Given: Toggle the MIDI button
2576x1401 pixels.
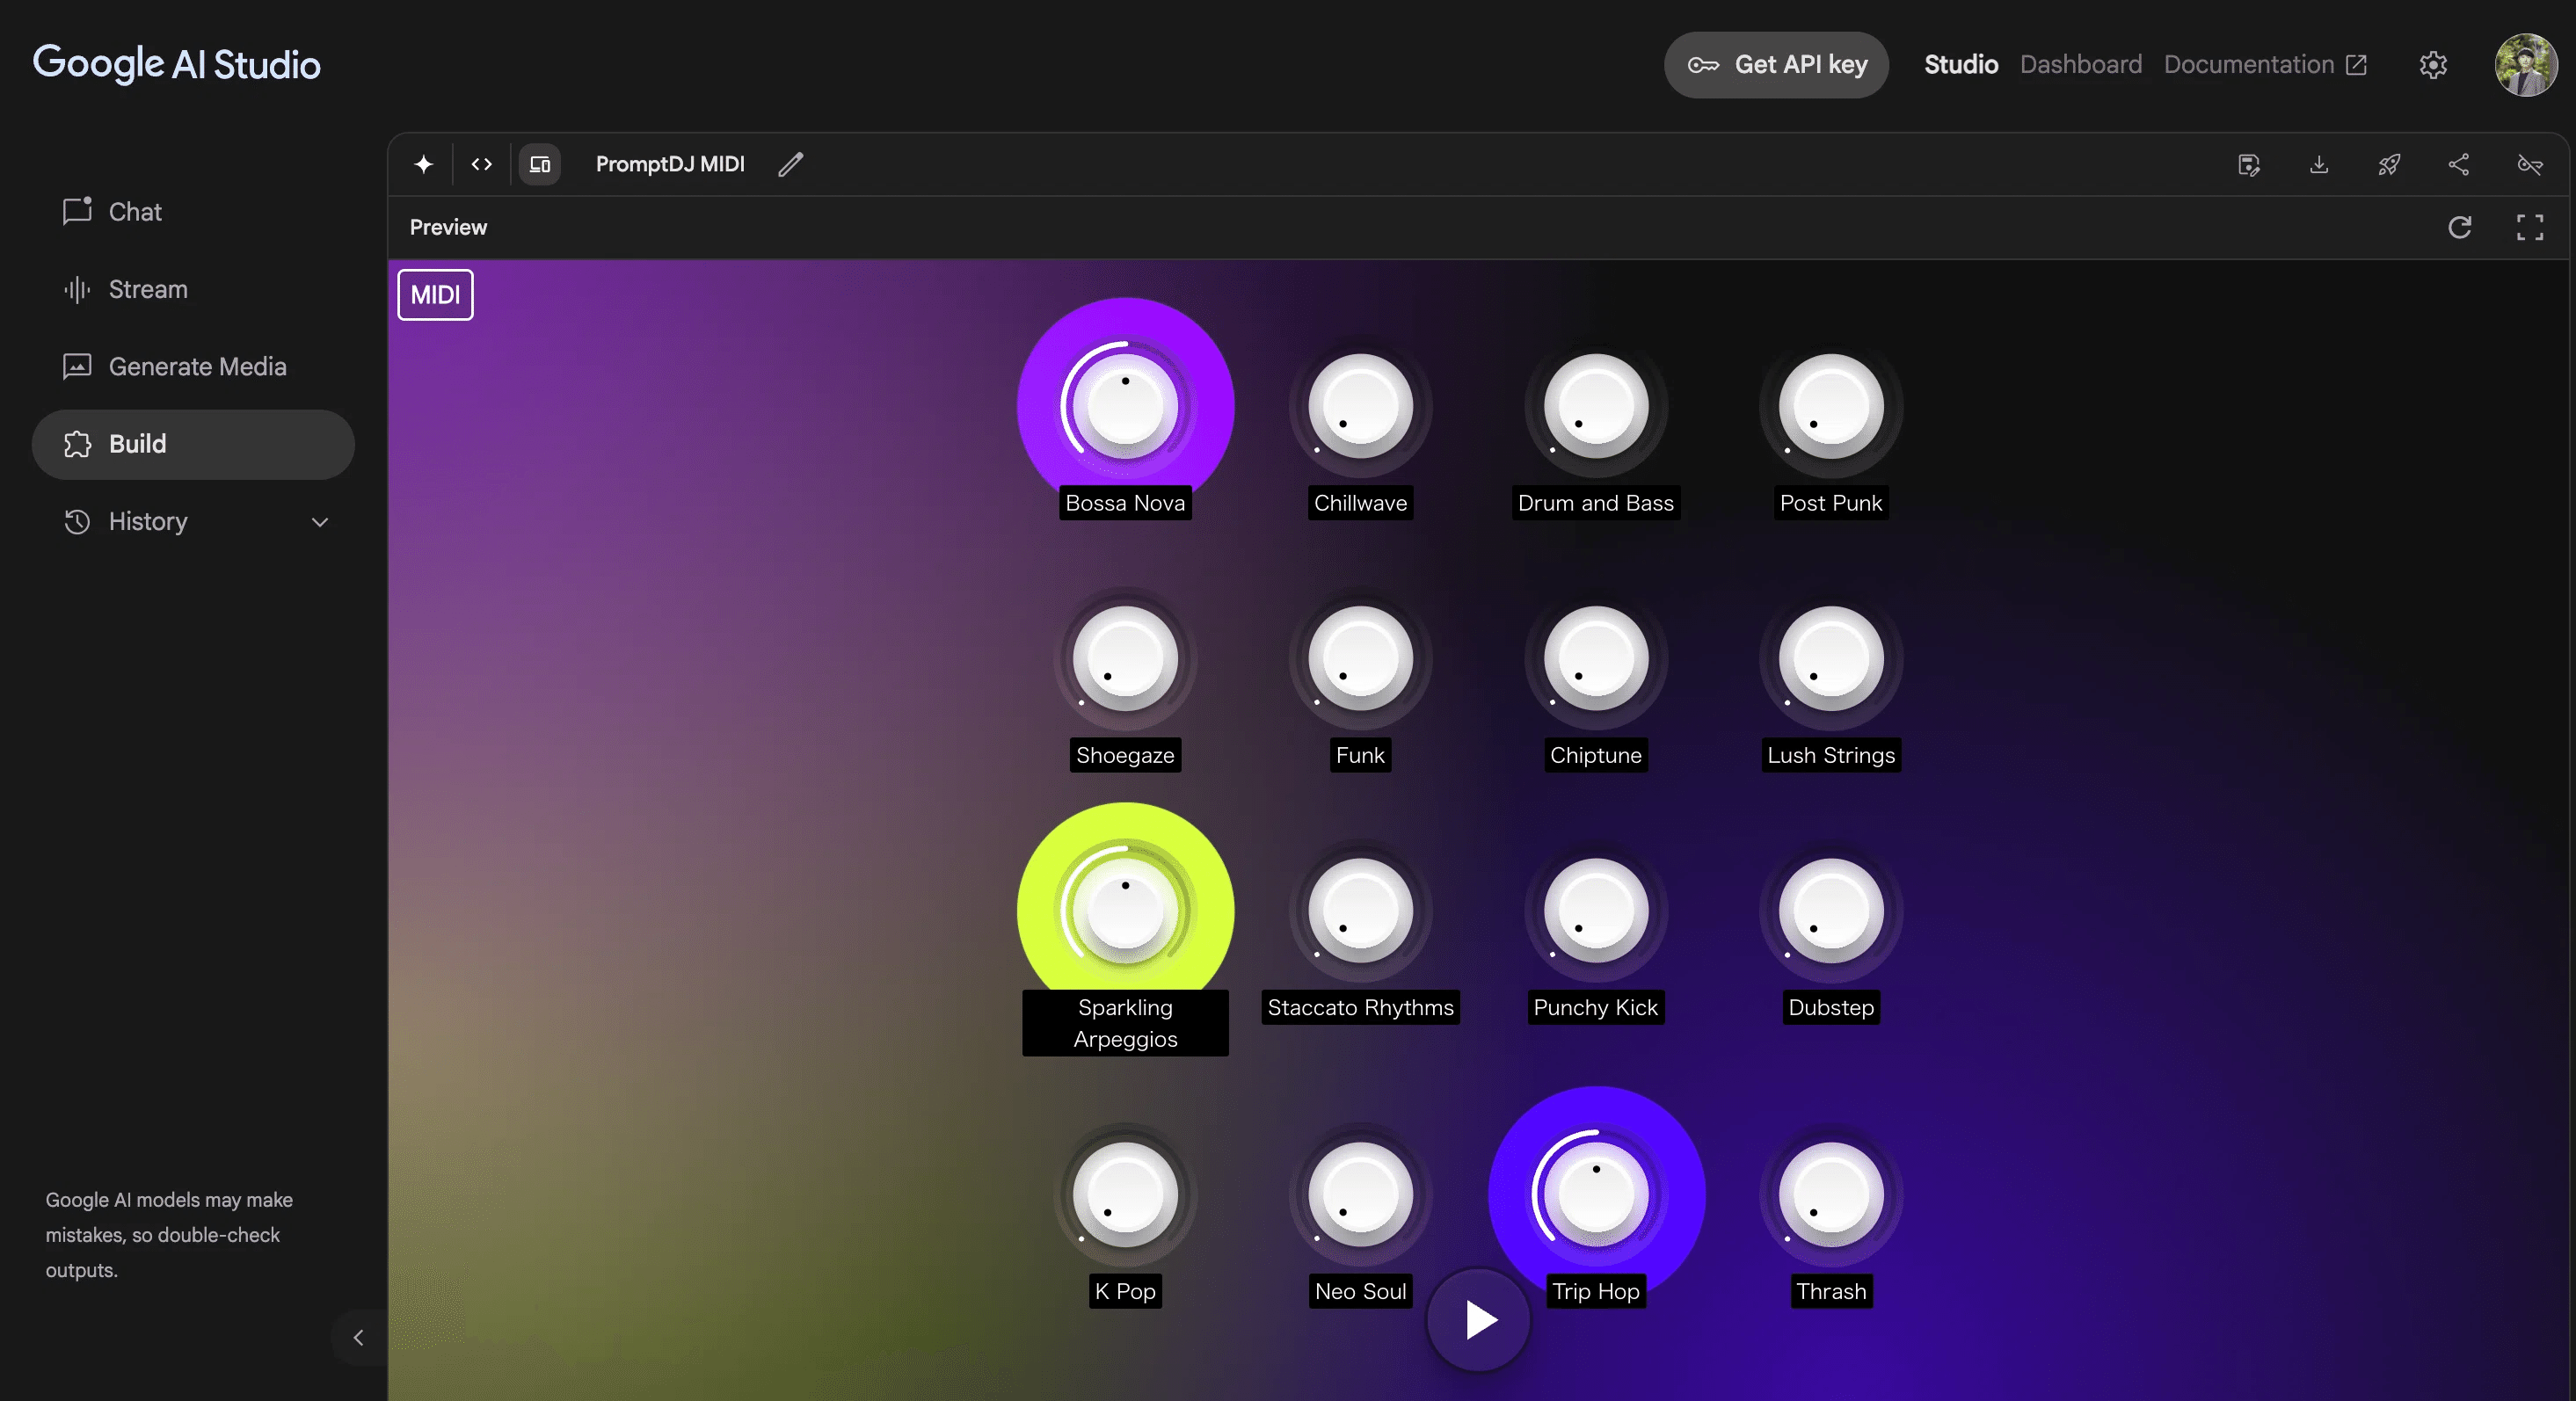Looking at the screenshot, I should coord(435,295).
